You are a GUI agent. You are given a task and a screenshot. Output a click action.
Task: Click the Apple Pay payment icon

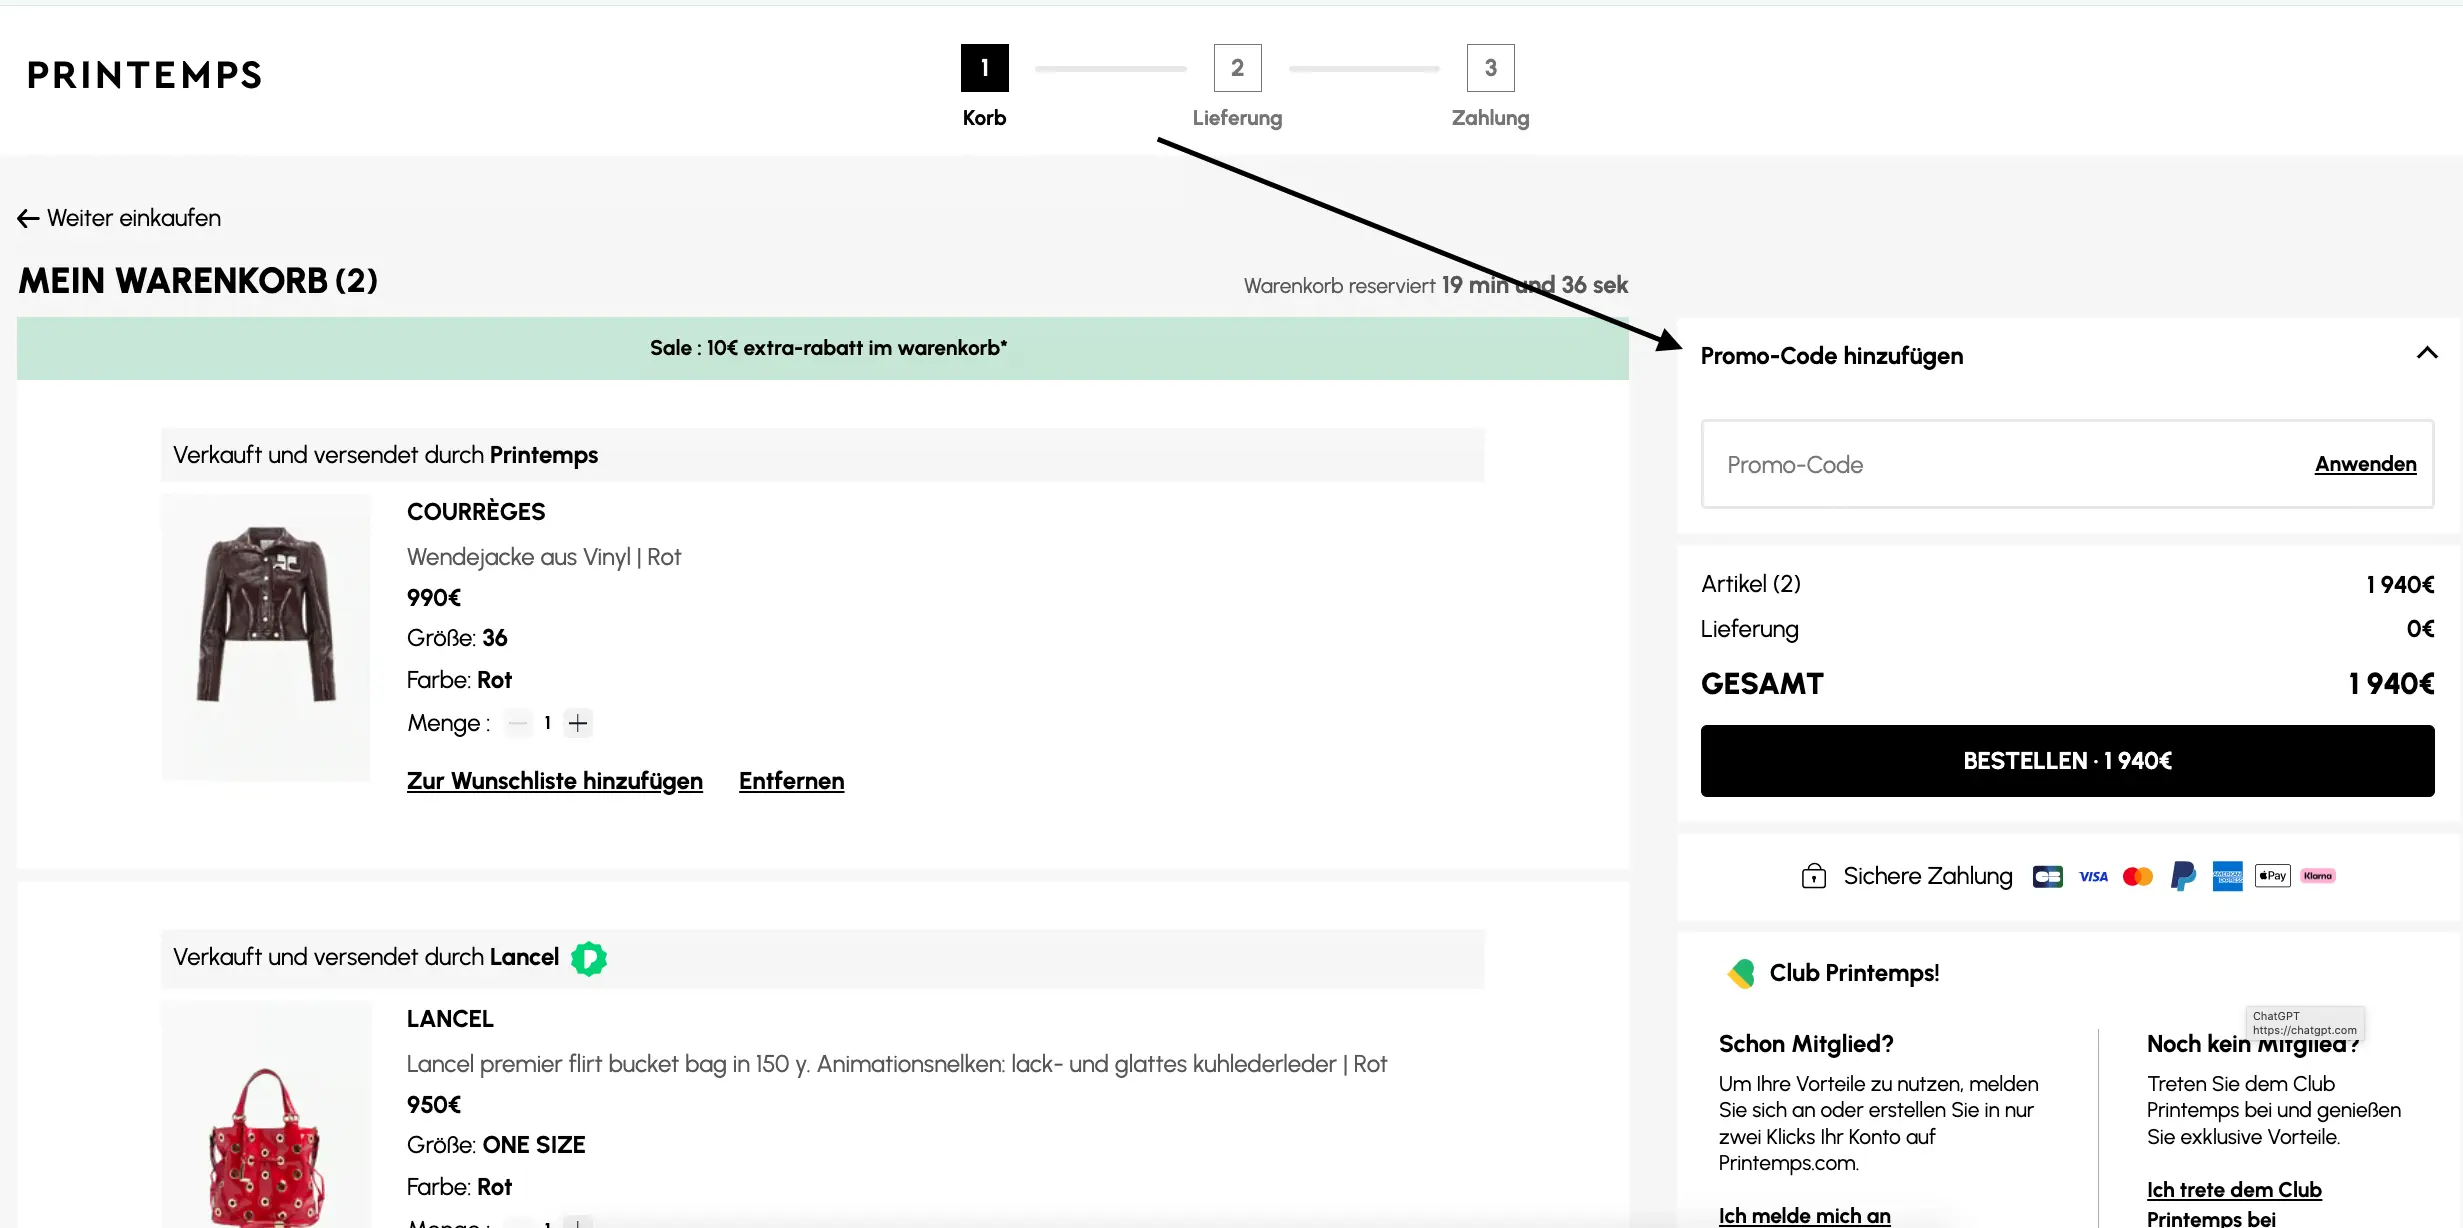[x=2272, y=876]
